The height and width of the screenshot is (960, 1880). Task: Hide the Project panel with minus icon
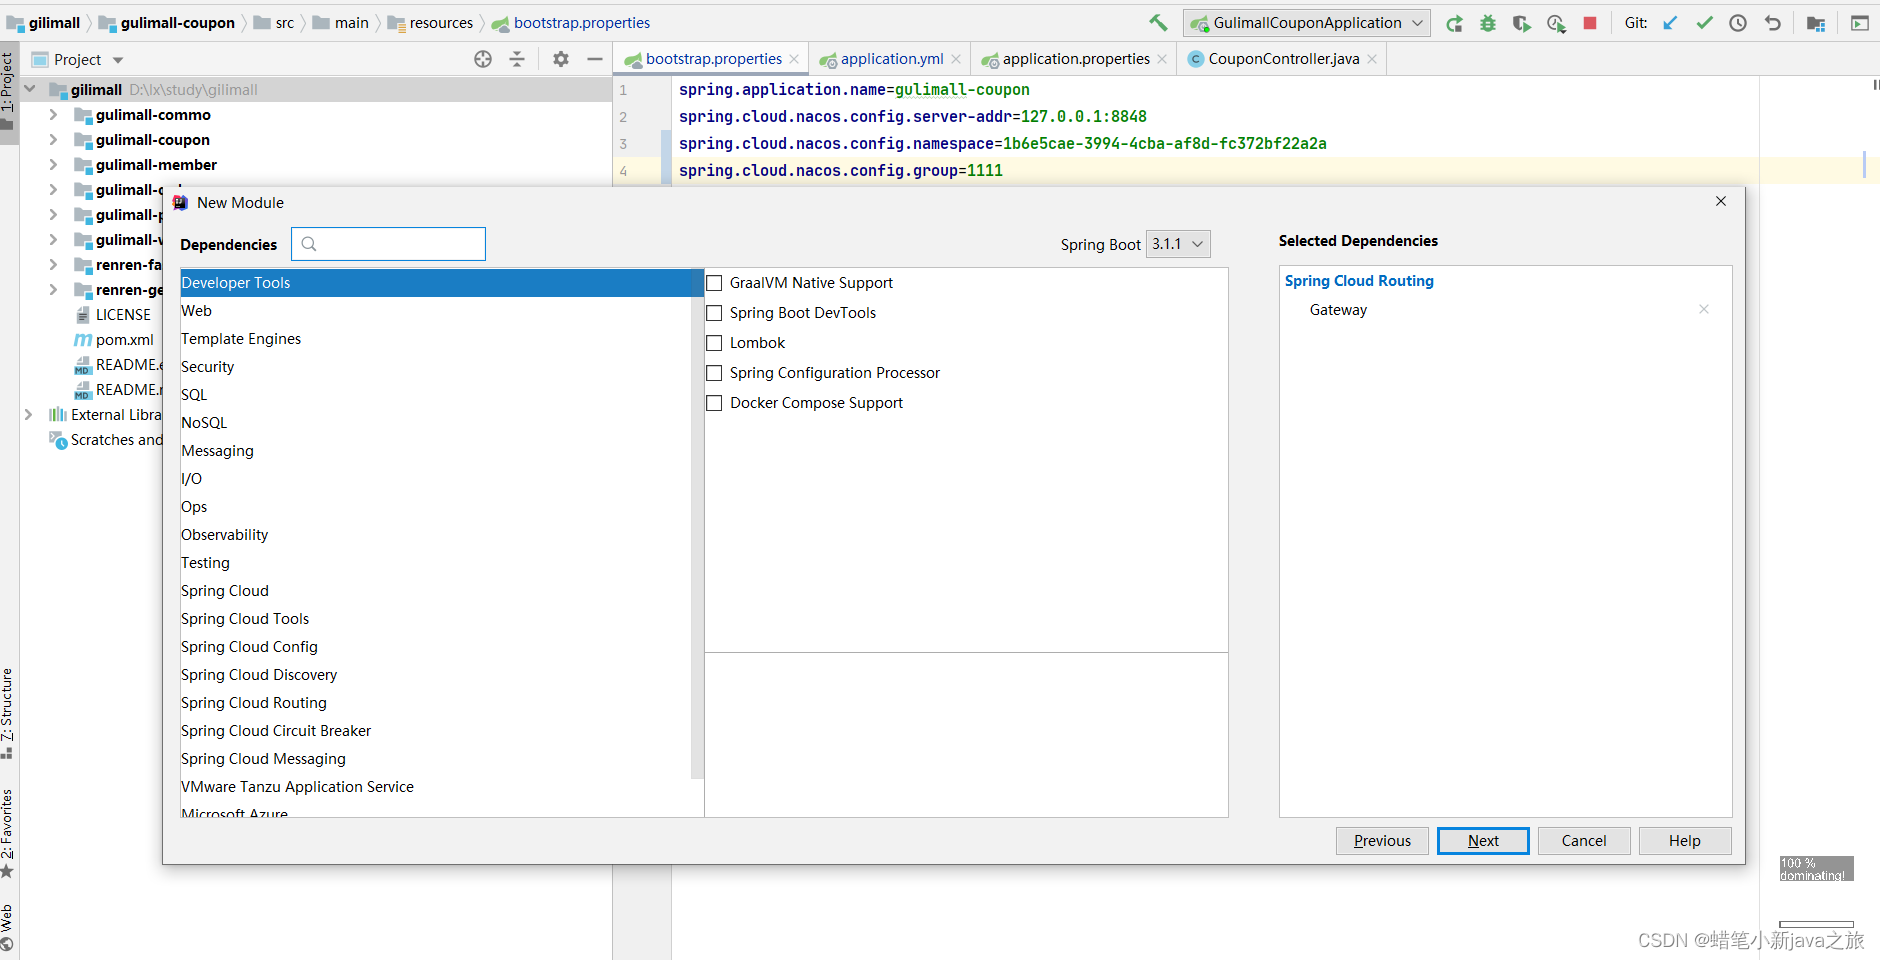click(595, 59)
